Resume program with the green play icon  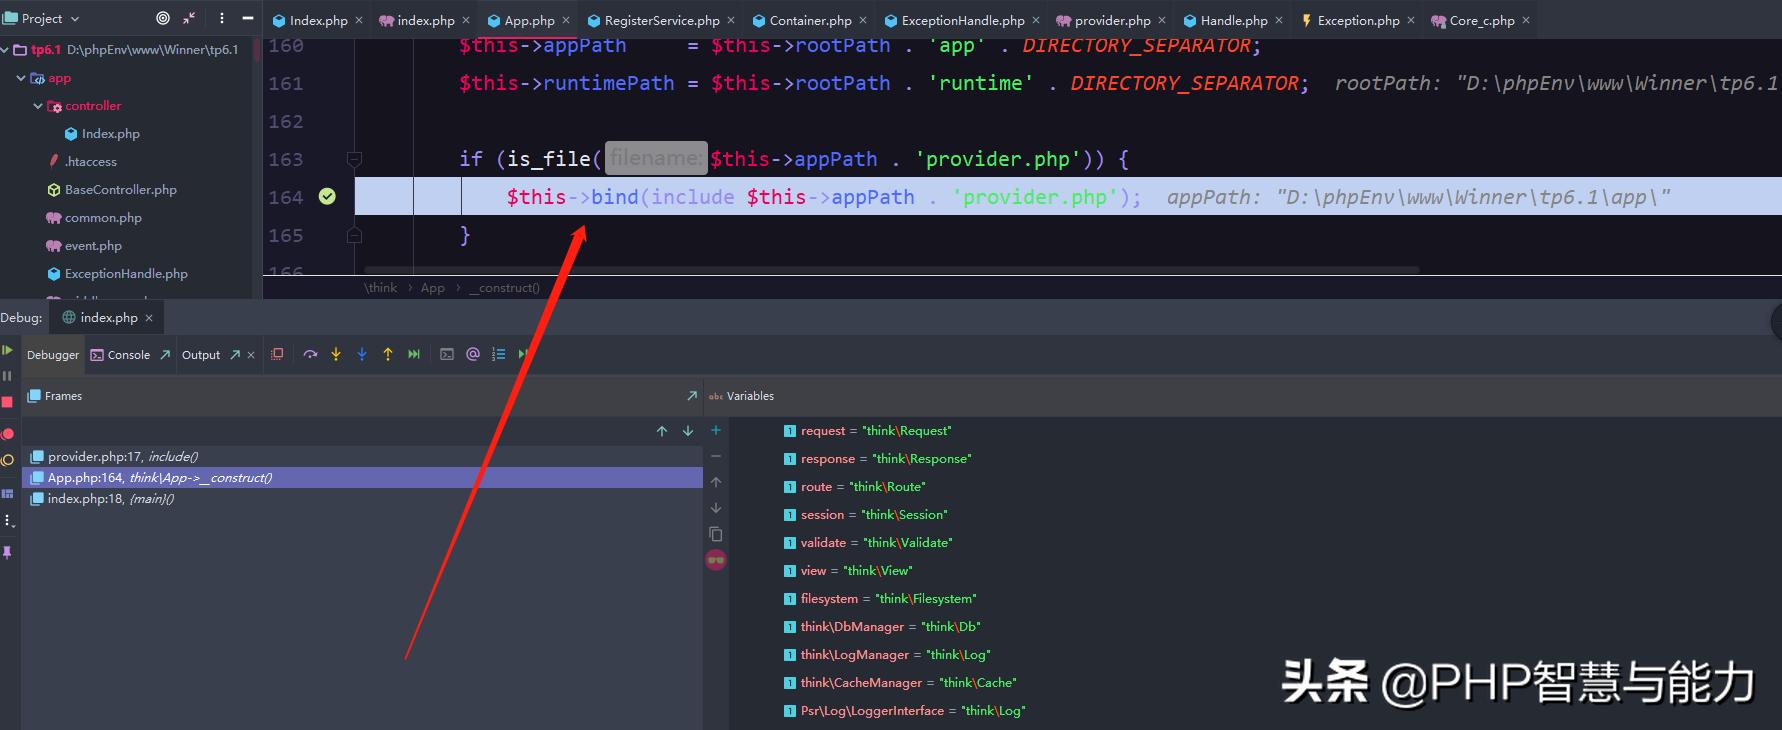7,350
